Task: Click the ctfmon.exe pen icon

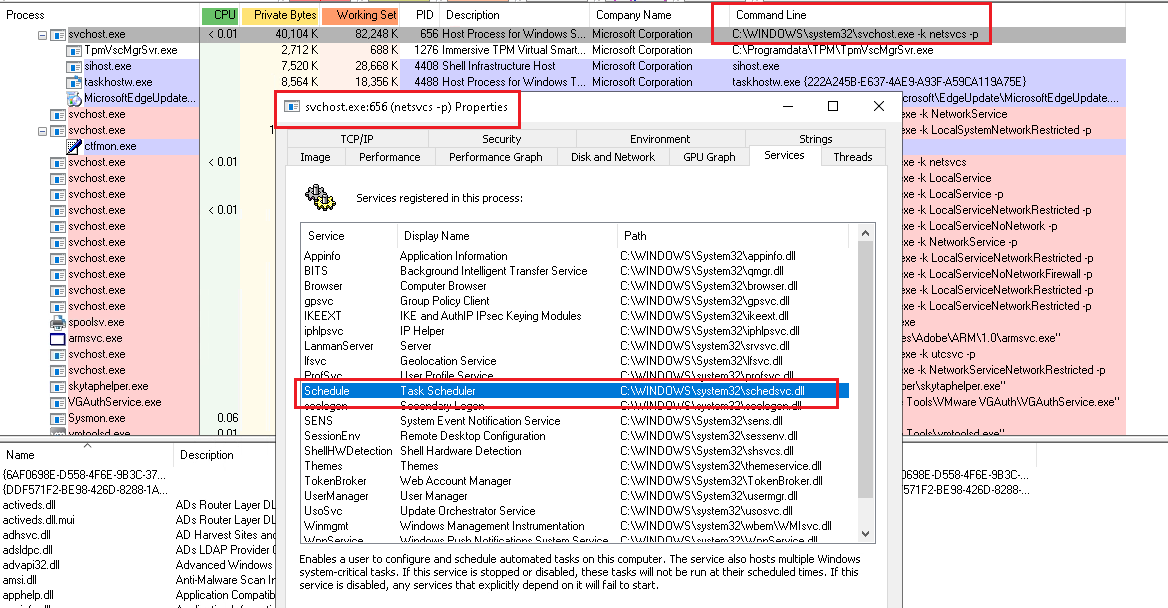Action: point(75,146)
